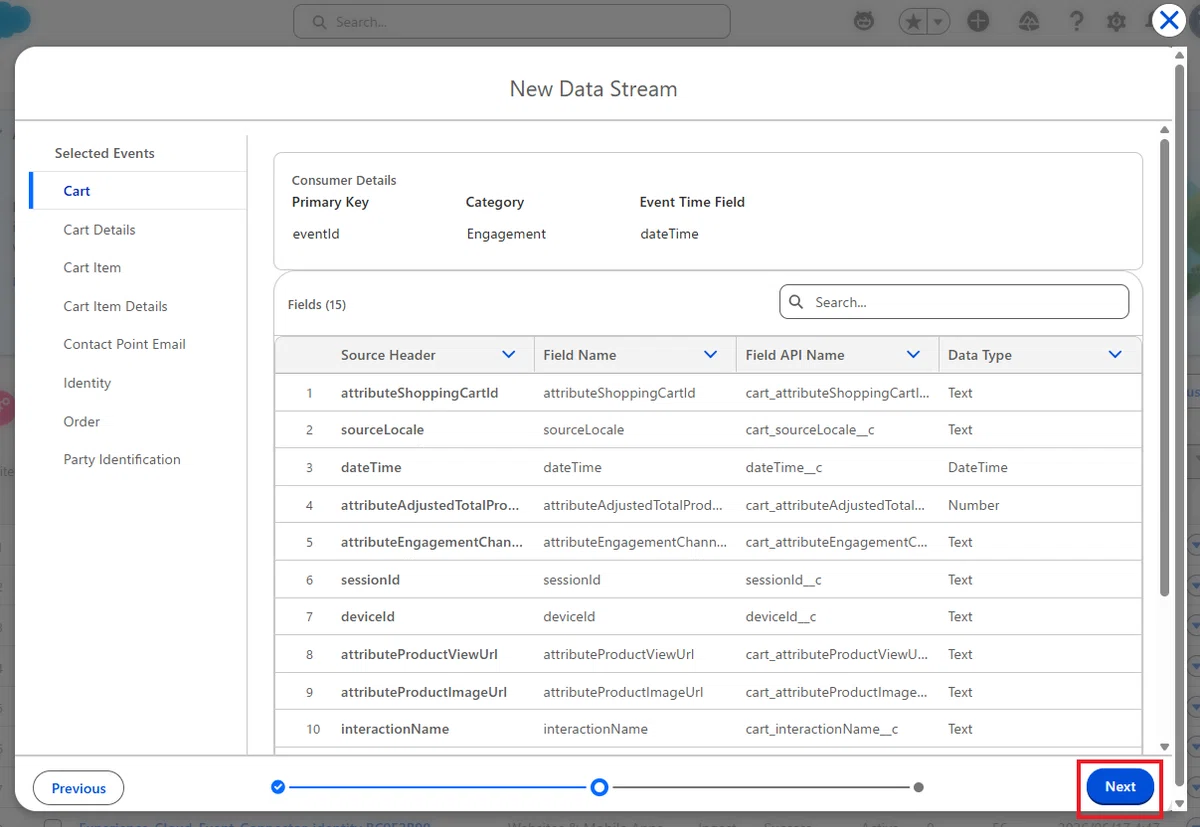Click the global search box
The image size is (1200, 827).
[x=511, y=21]
